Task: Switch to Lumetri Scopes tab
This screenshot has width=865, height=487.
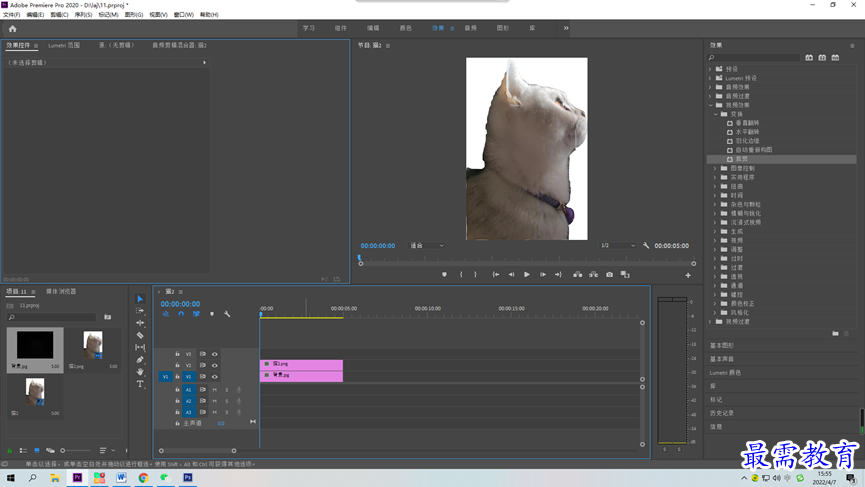Action: [x=64, y=45]
